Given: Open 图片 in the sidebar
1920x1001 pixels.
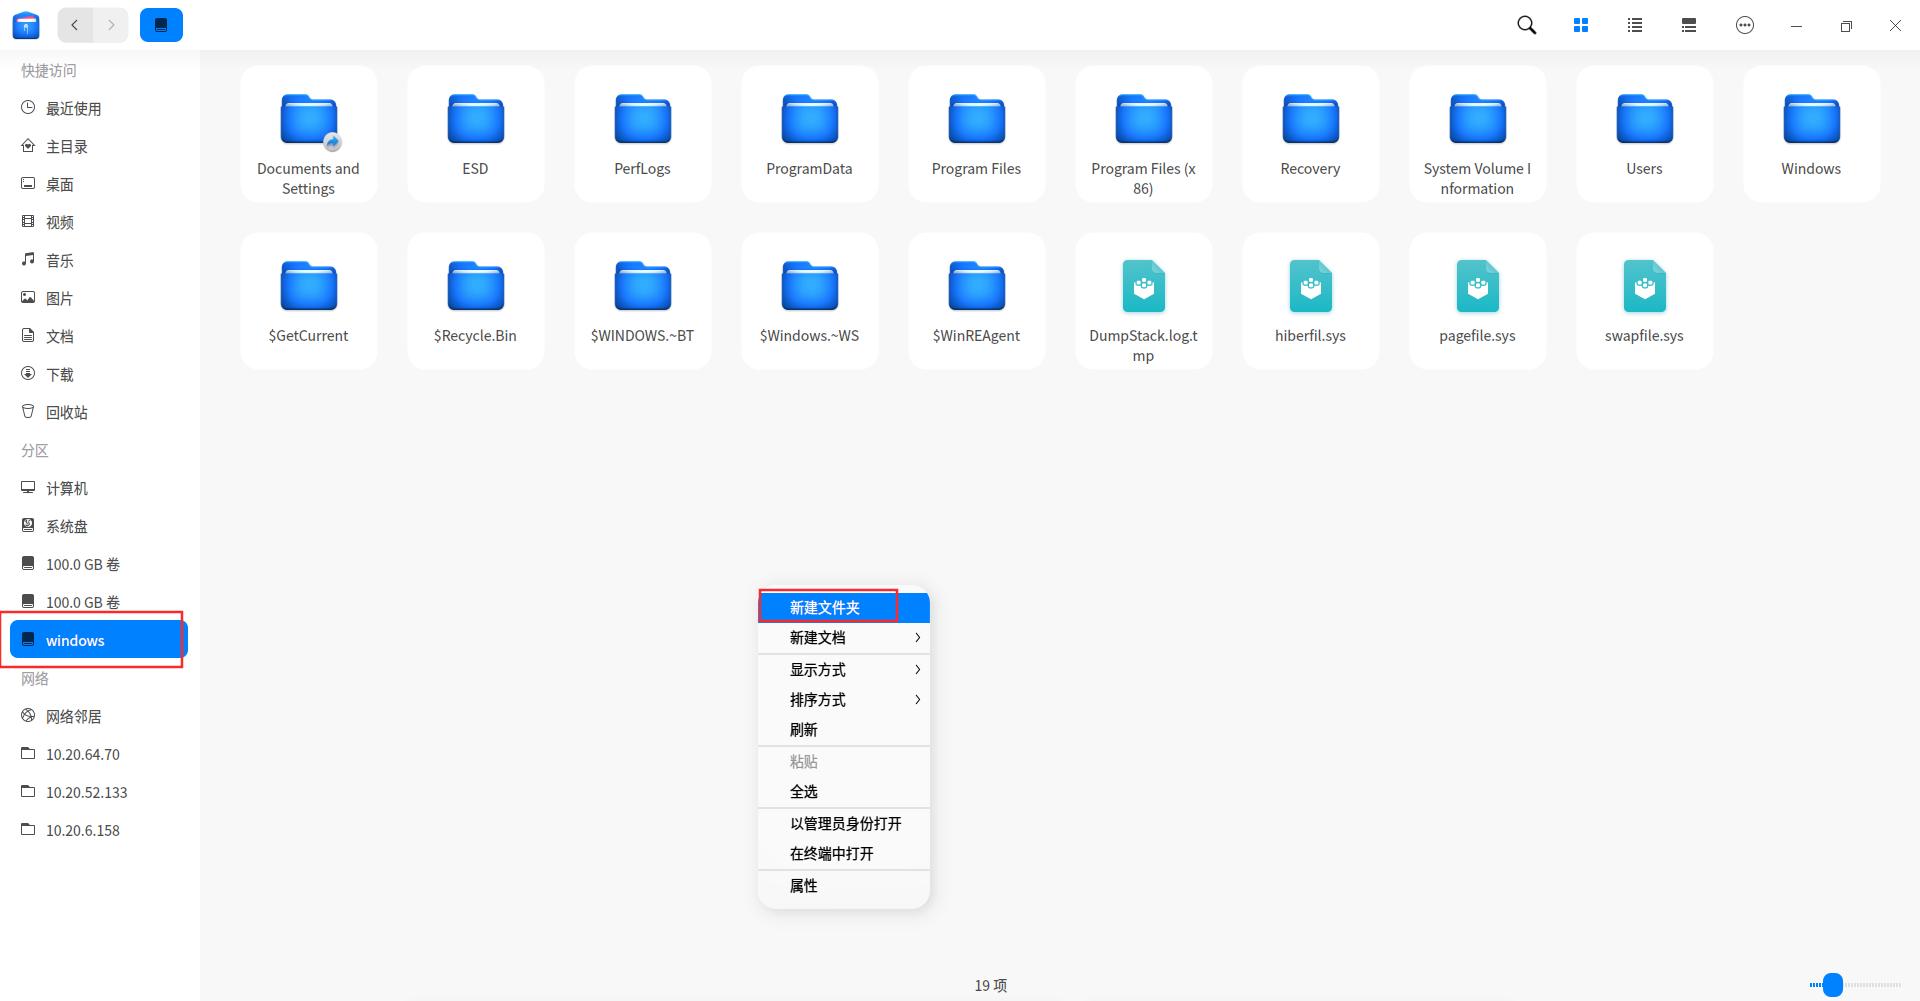Looking at the screenshot, I should (99, 298).
